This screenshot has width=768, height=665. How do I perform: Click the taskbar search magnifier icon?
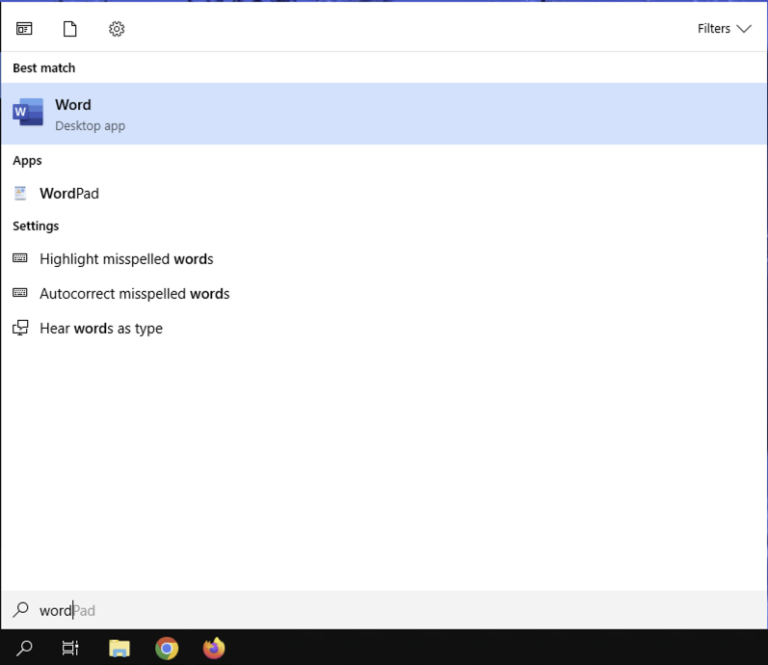pyautogui.click(x=24, y=648)
